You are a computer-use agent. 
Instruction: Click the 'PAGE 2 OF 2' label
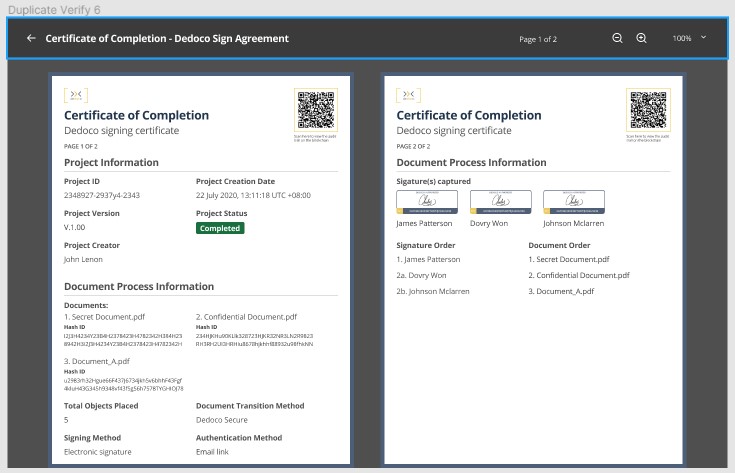coord(413,146)
